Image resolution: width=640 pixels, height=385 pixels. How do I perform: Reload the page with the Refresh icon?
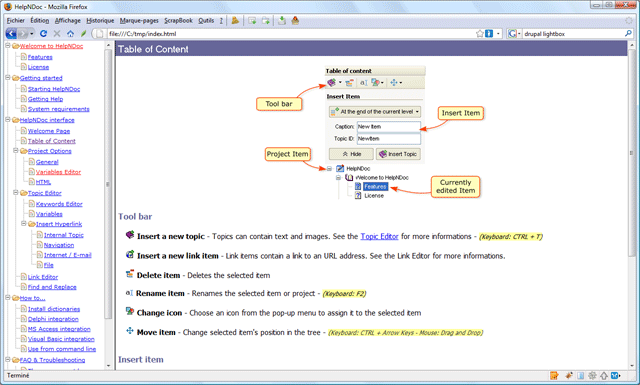click(43, 33)
